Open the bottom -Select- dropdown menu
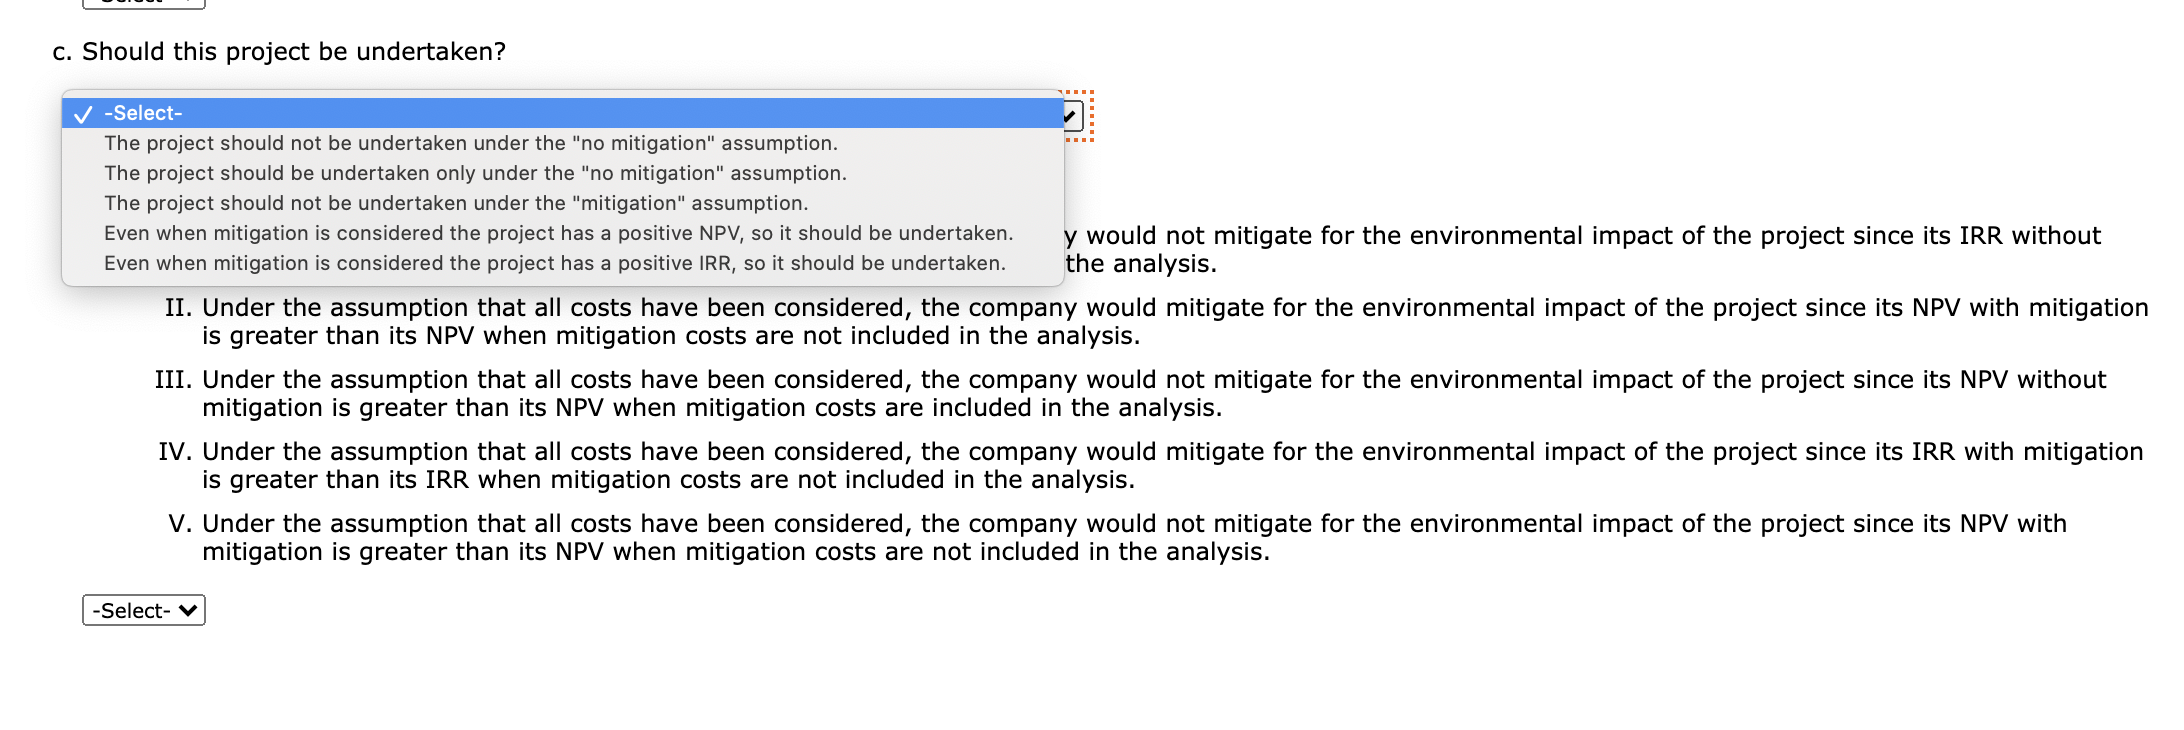 pos(143,610)
